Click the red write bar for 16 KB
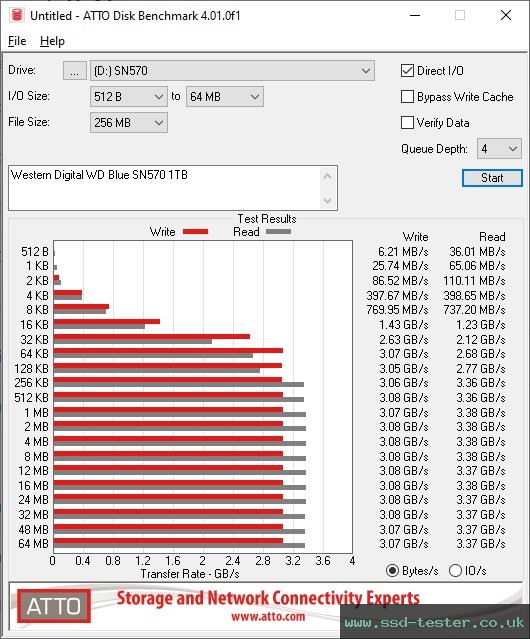The width and height of the screenshot is (530, 639). (x=107, y=322)
